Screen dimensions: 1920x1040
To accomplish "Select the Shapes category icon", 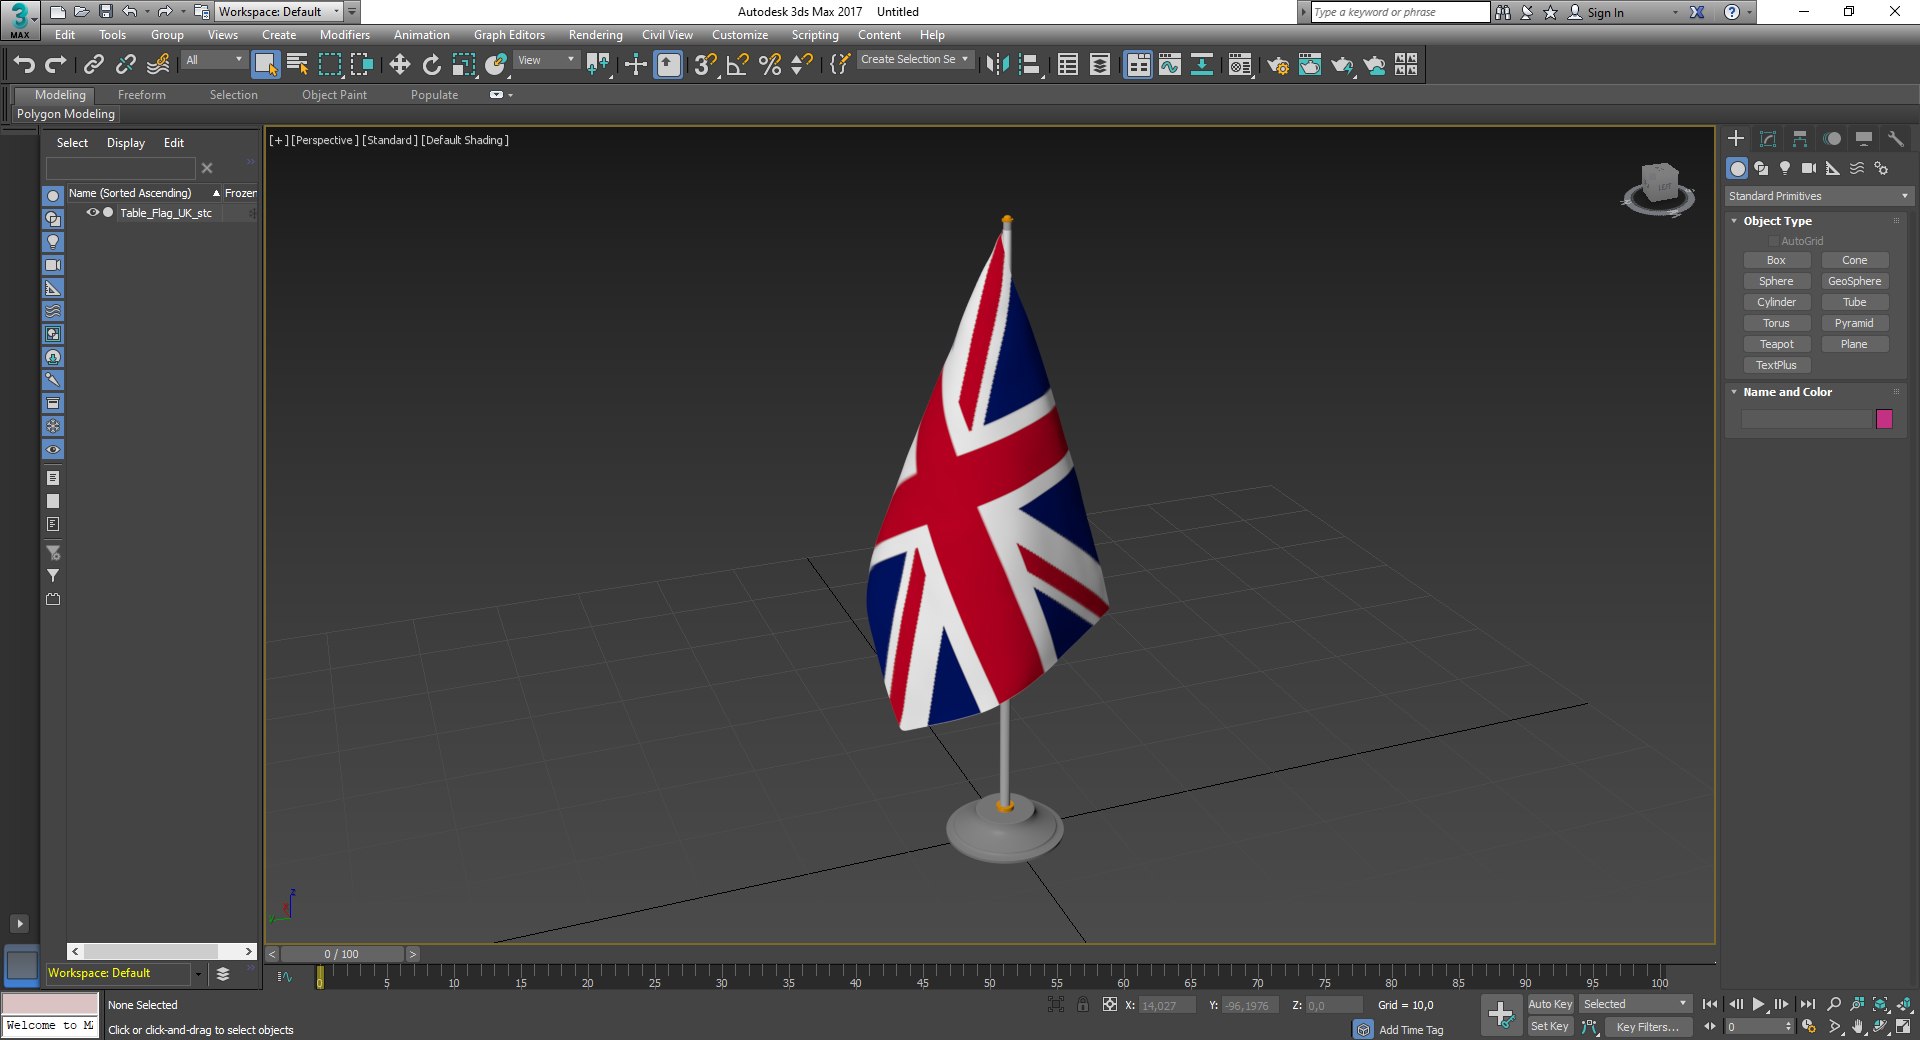I will [x=1761, y=168].
